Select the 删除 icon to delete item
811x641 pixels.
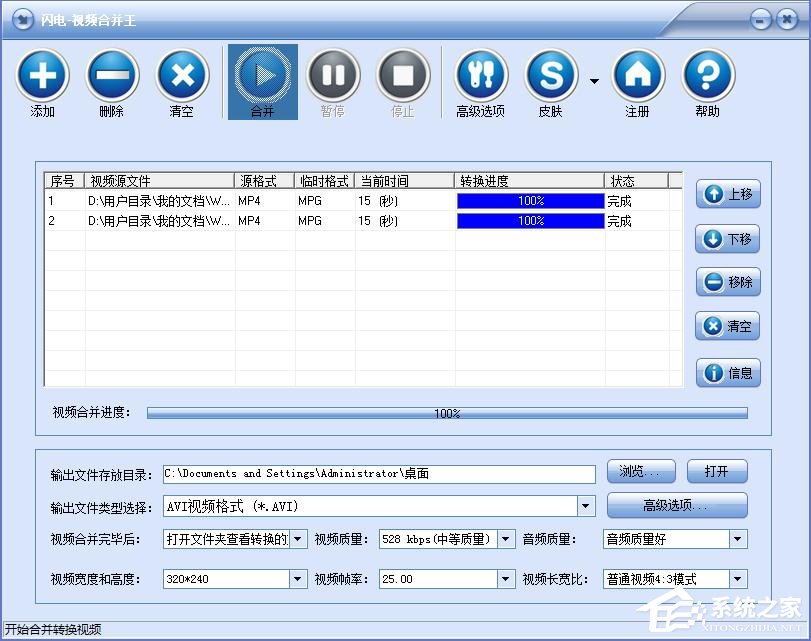click(112, 75)
